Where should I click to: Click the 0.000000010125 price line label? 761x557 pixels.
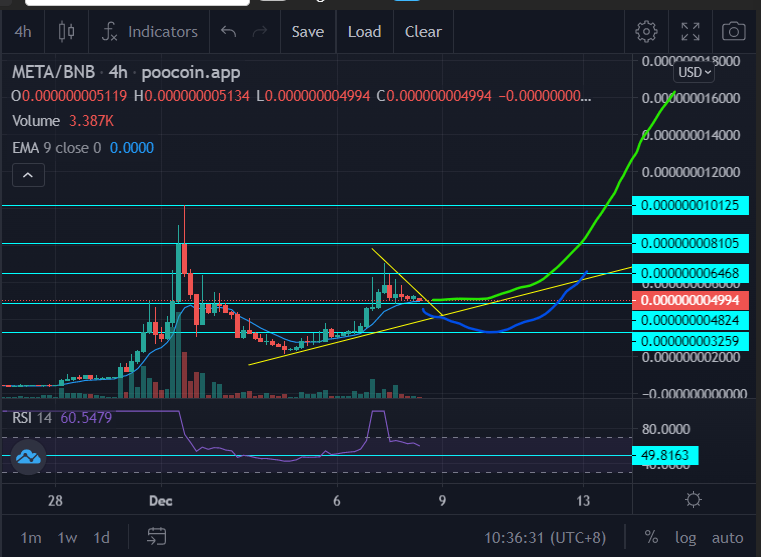tap(690, 205)
